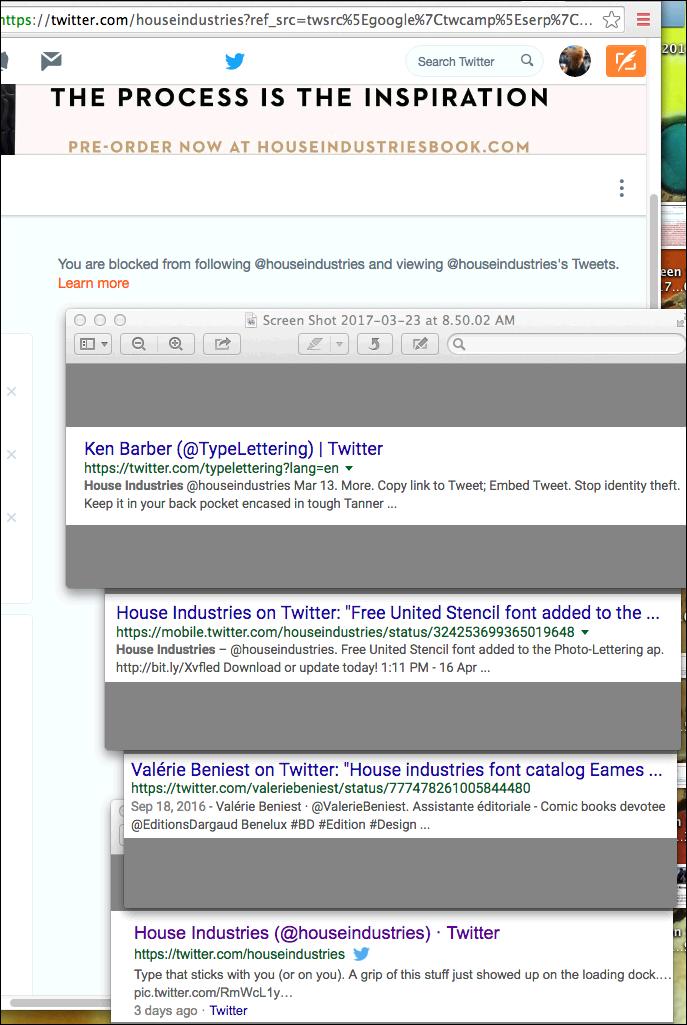The height and width of the screenshot is (1025, 687).
Task: Open the profile avatar menu
Action: tap(575, 61)
